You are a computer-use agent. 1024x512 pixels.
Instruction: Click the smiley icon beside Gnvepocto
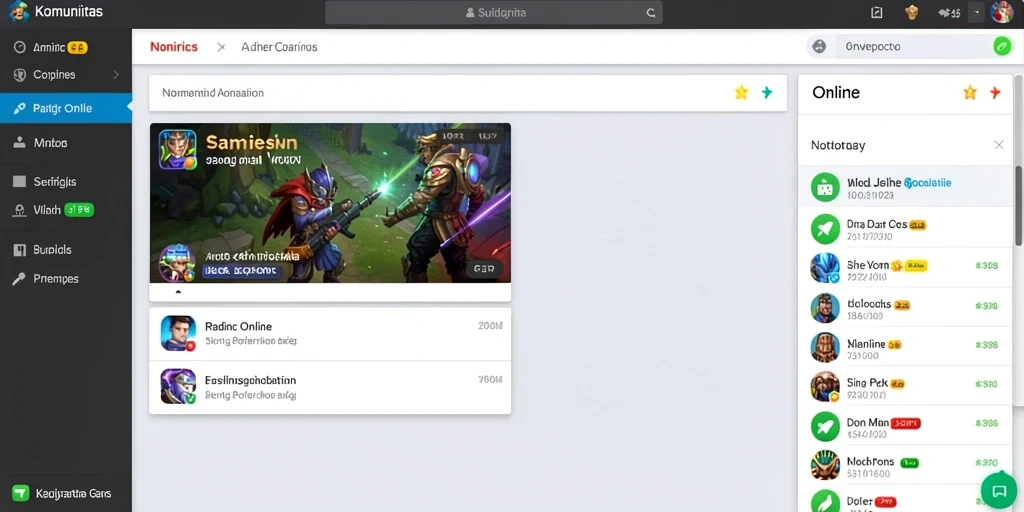[x=819, y=46]
